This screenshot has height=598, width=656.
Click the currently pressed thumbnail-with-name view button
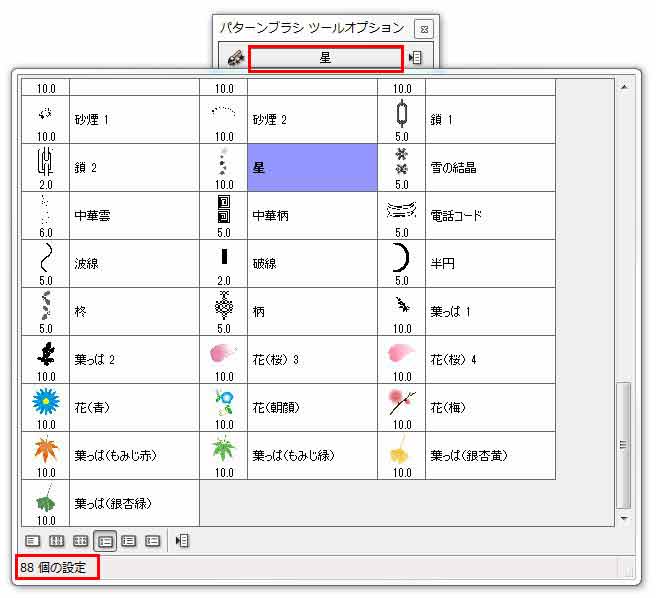tap(105, 541)
